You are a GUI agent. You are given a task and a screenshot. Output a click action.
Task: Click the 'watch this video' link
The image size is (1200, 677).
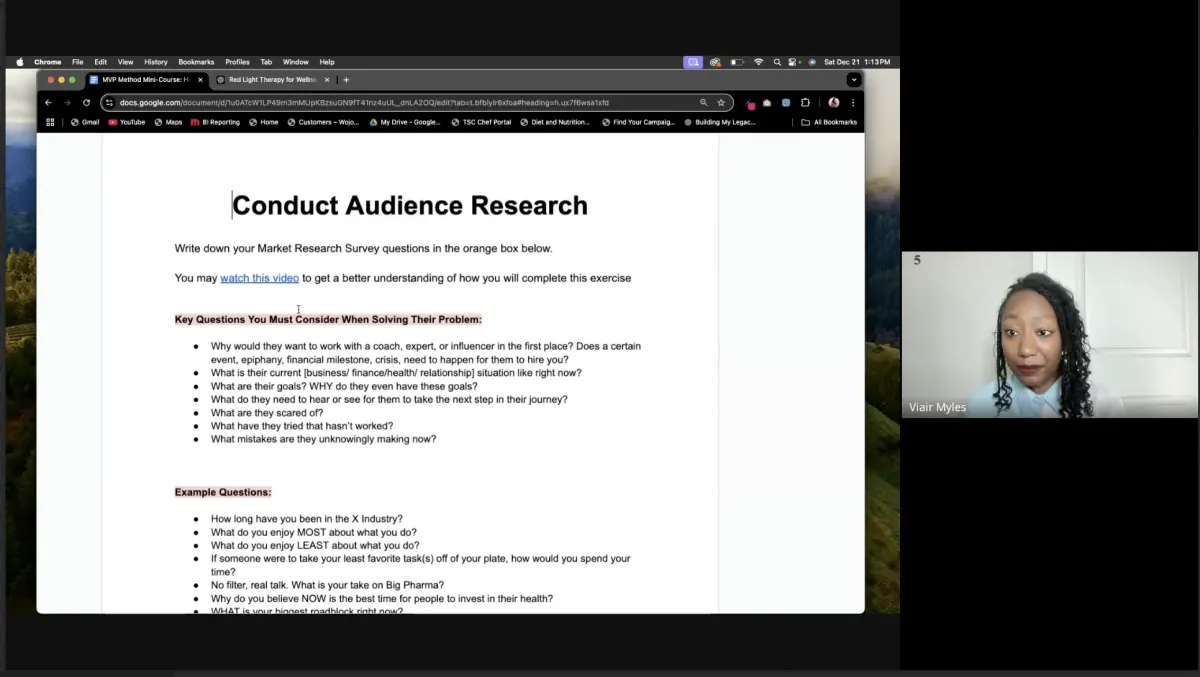tap(259, 278)
